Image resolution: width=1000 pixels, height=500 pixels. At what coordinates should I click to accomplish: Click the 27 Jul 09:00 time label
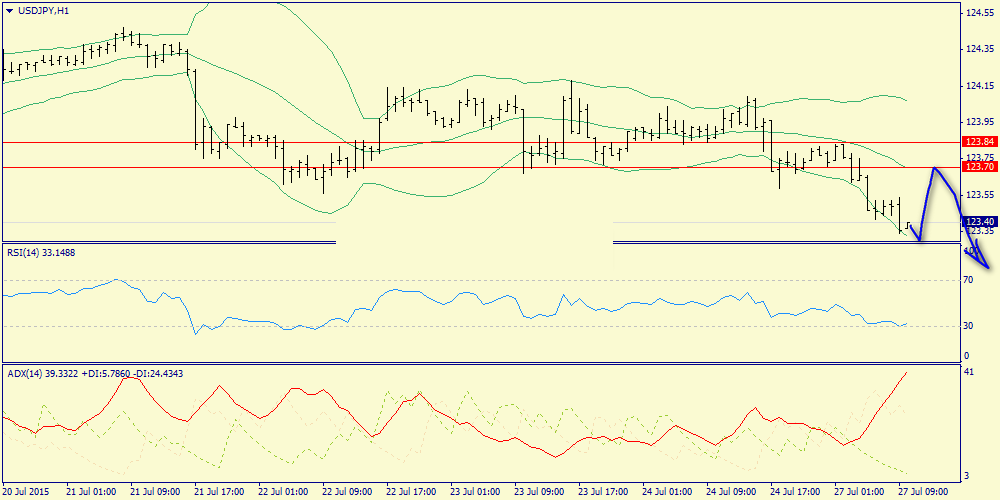(x=923, y=492)
